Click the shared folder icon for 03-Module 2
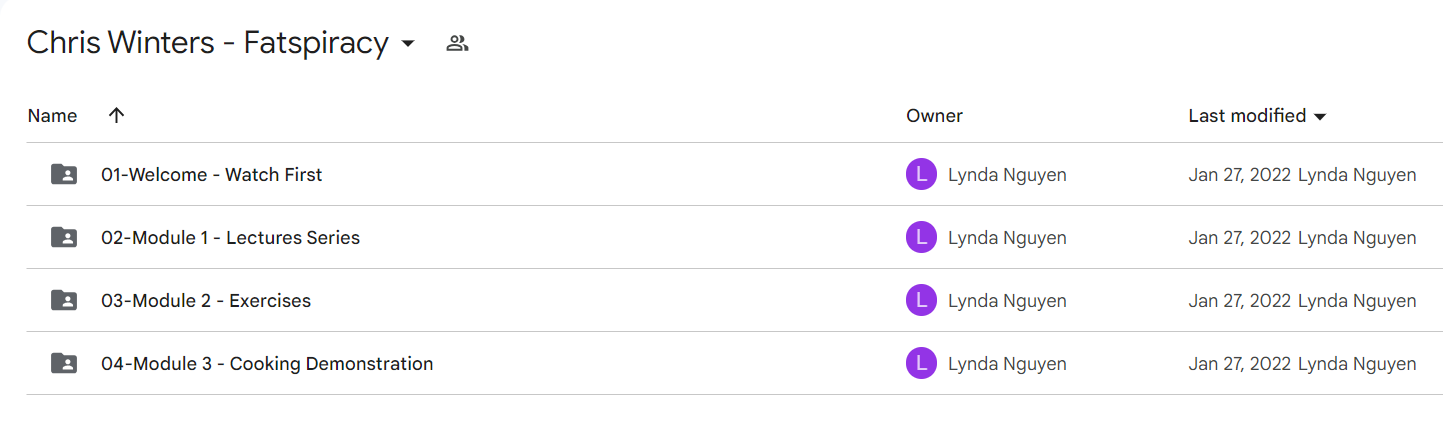Image resolution: width=1443 pixels, height=422 pixels. coord(63,300)
